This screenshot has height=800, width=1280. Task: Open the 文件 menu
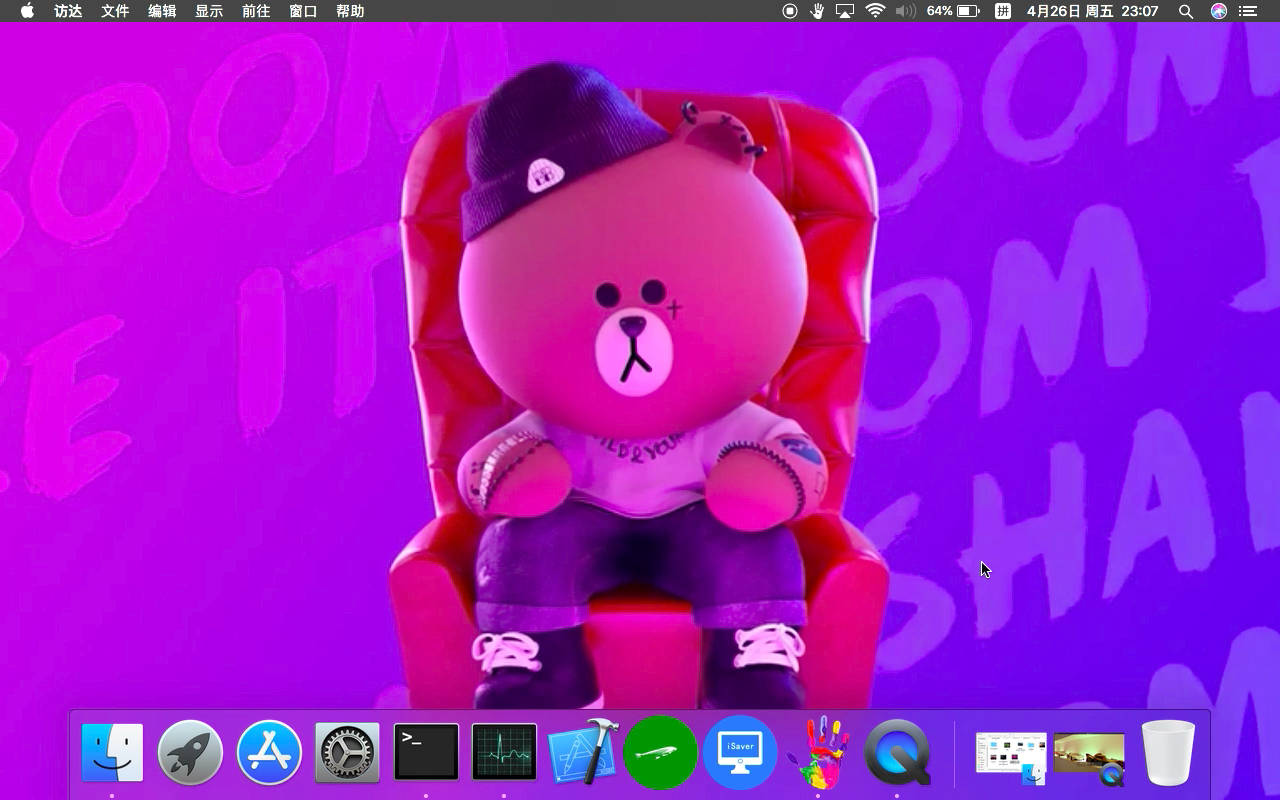point(115,11)
